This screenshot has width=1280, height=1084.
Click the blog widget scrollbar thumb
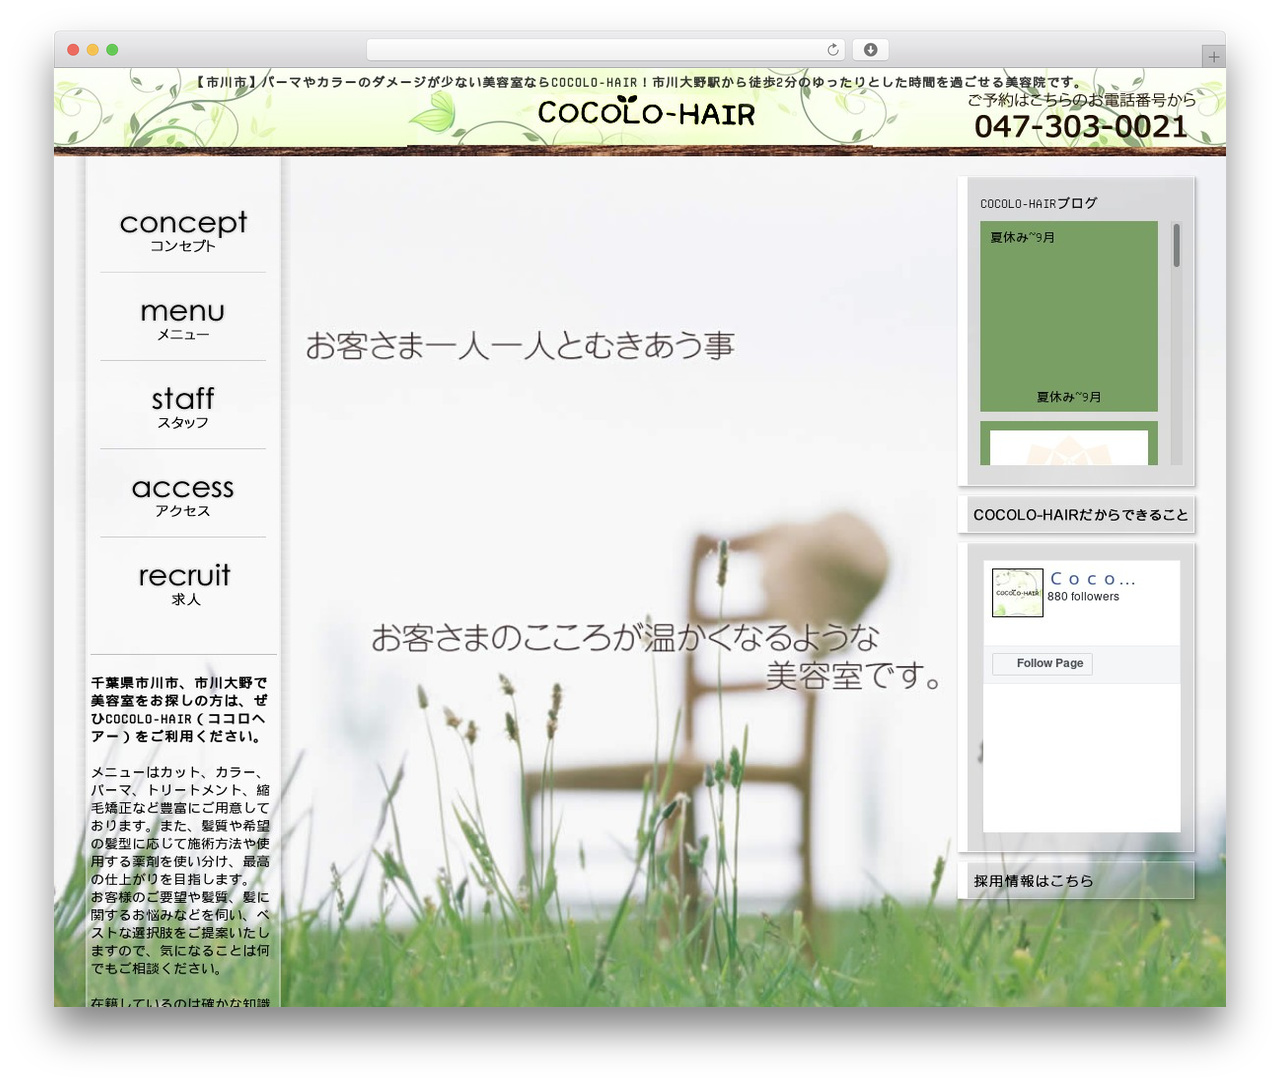coord(1177,245)
